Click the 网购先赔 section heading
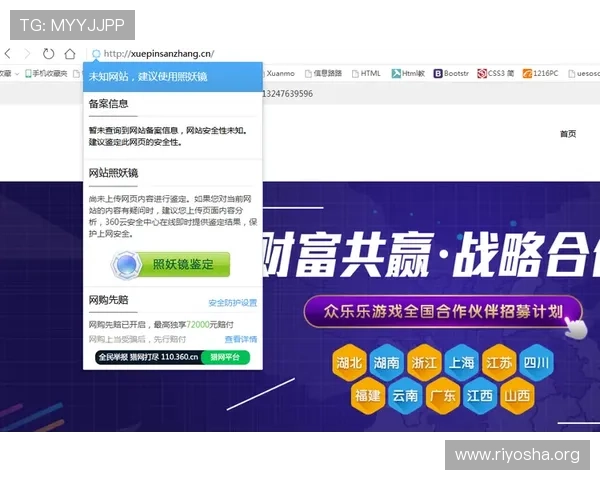 point(108,300)
